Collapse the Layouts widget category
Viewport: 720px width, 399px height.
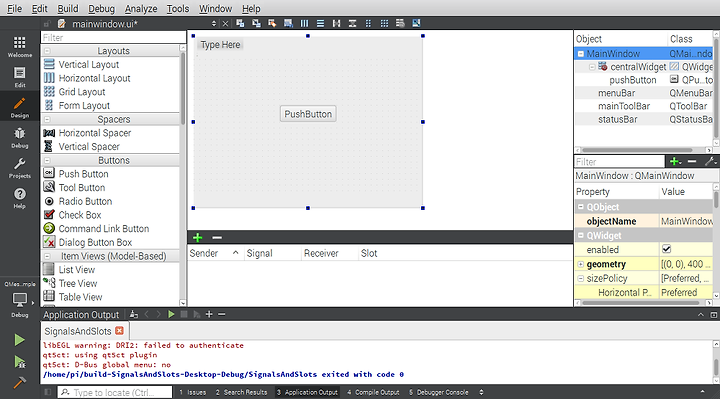tap(47, 51)
